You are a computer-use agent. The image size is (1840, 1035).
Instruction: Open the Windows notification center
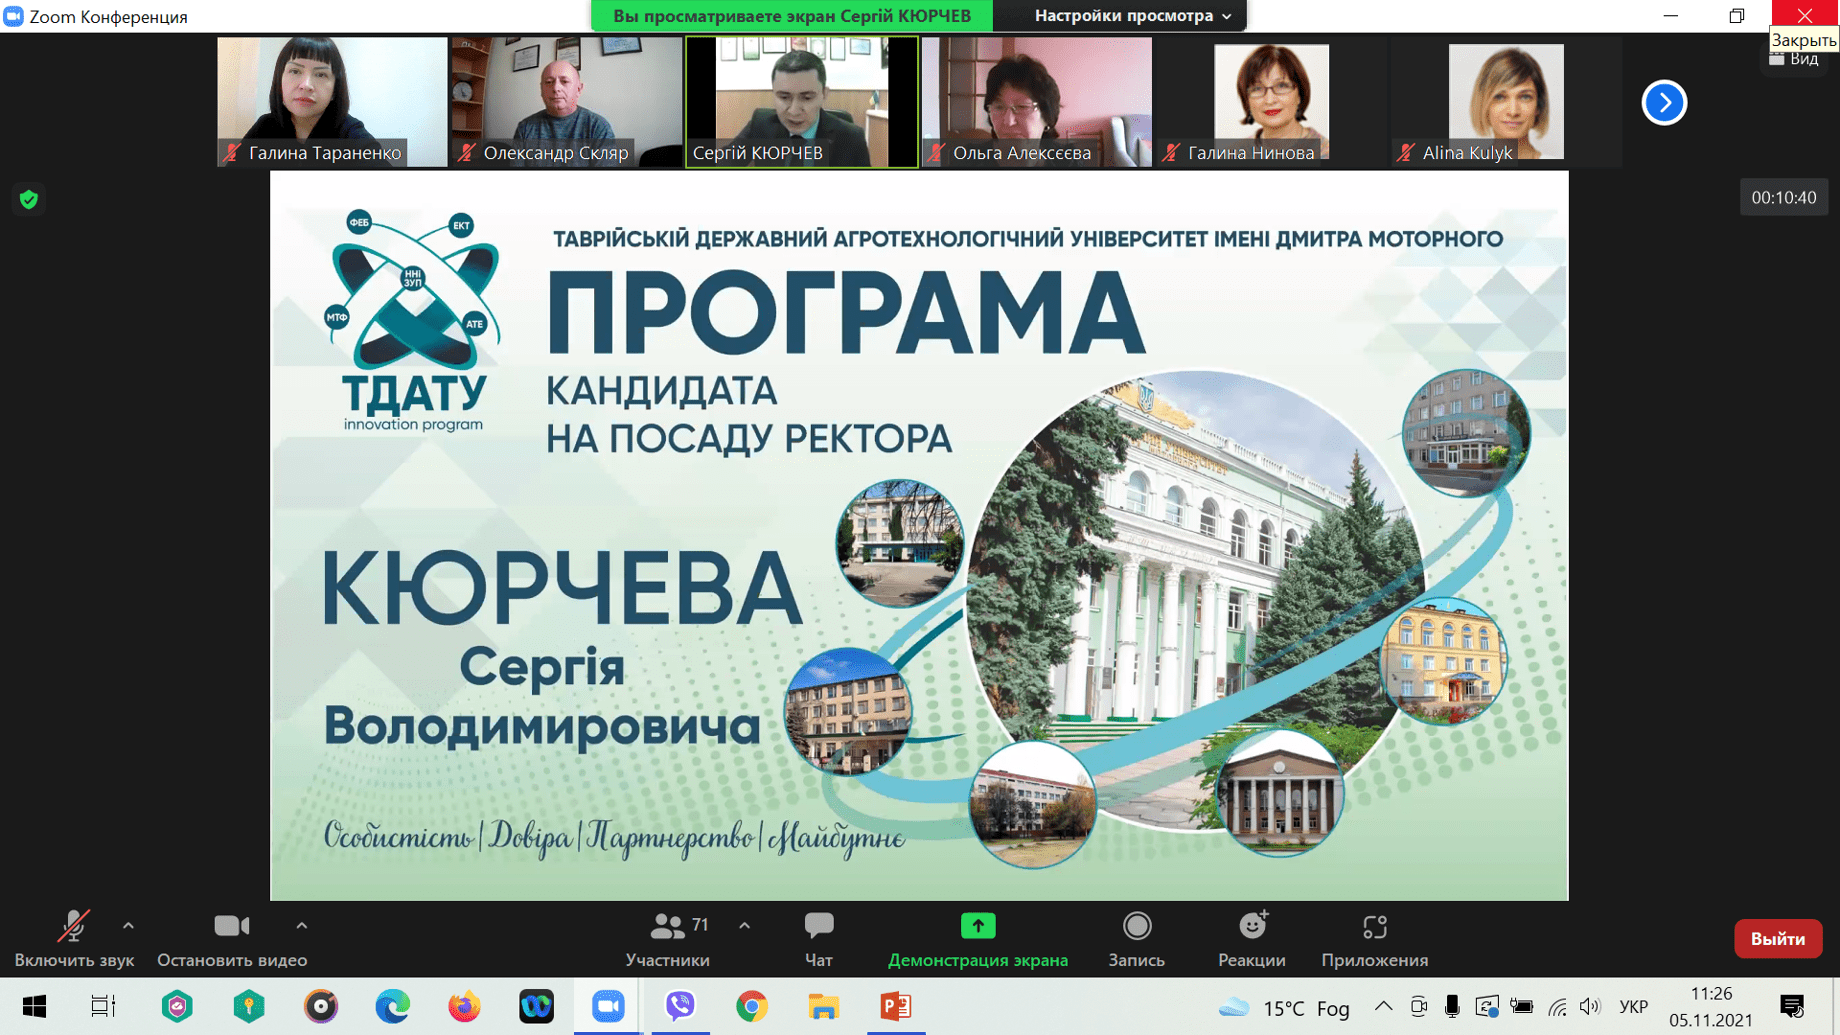coord(1793,1006)
